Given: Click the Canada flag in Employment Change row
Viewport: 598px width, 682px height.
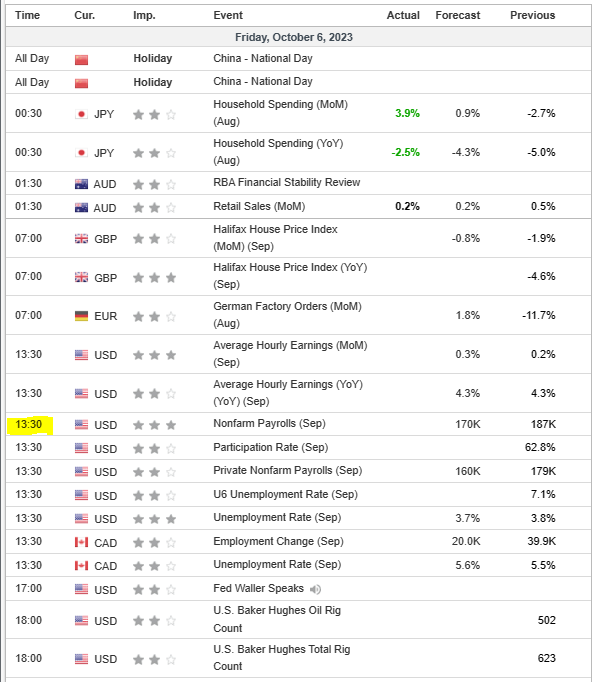Looking at the screenshot, I should [x=81, y=542].
